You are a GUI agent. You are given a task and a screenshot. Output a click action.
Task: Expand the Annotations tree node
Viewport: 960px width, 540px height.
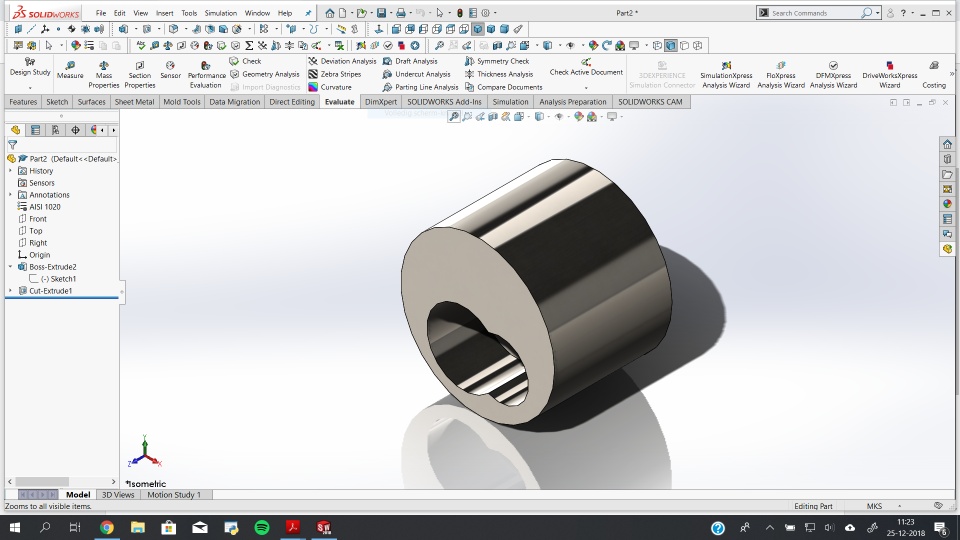click(x=10, y=195)
